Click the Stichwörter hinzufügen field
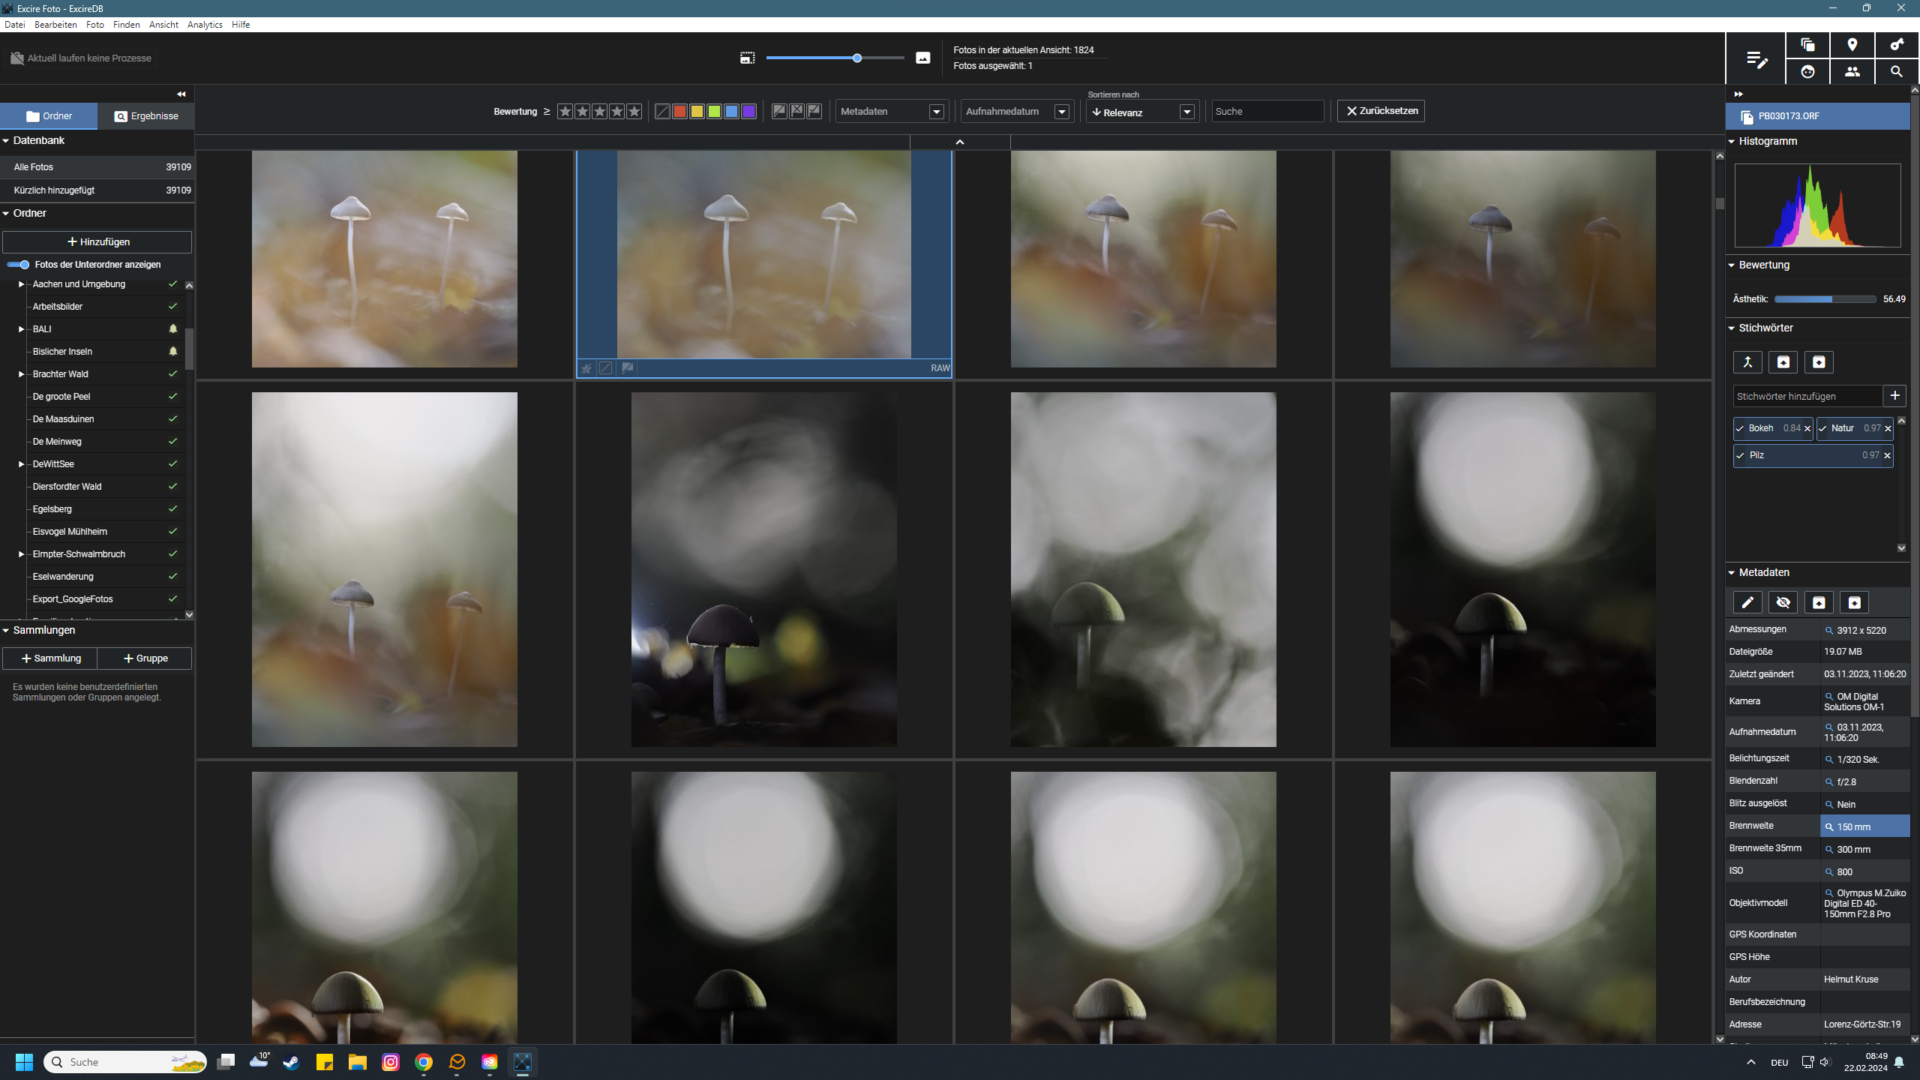 tap(1807, 396)
